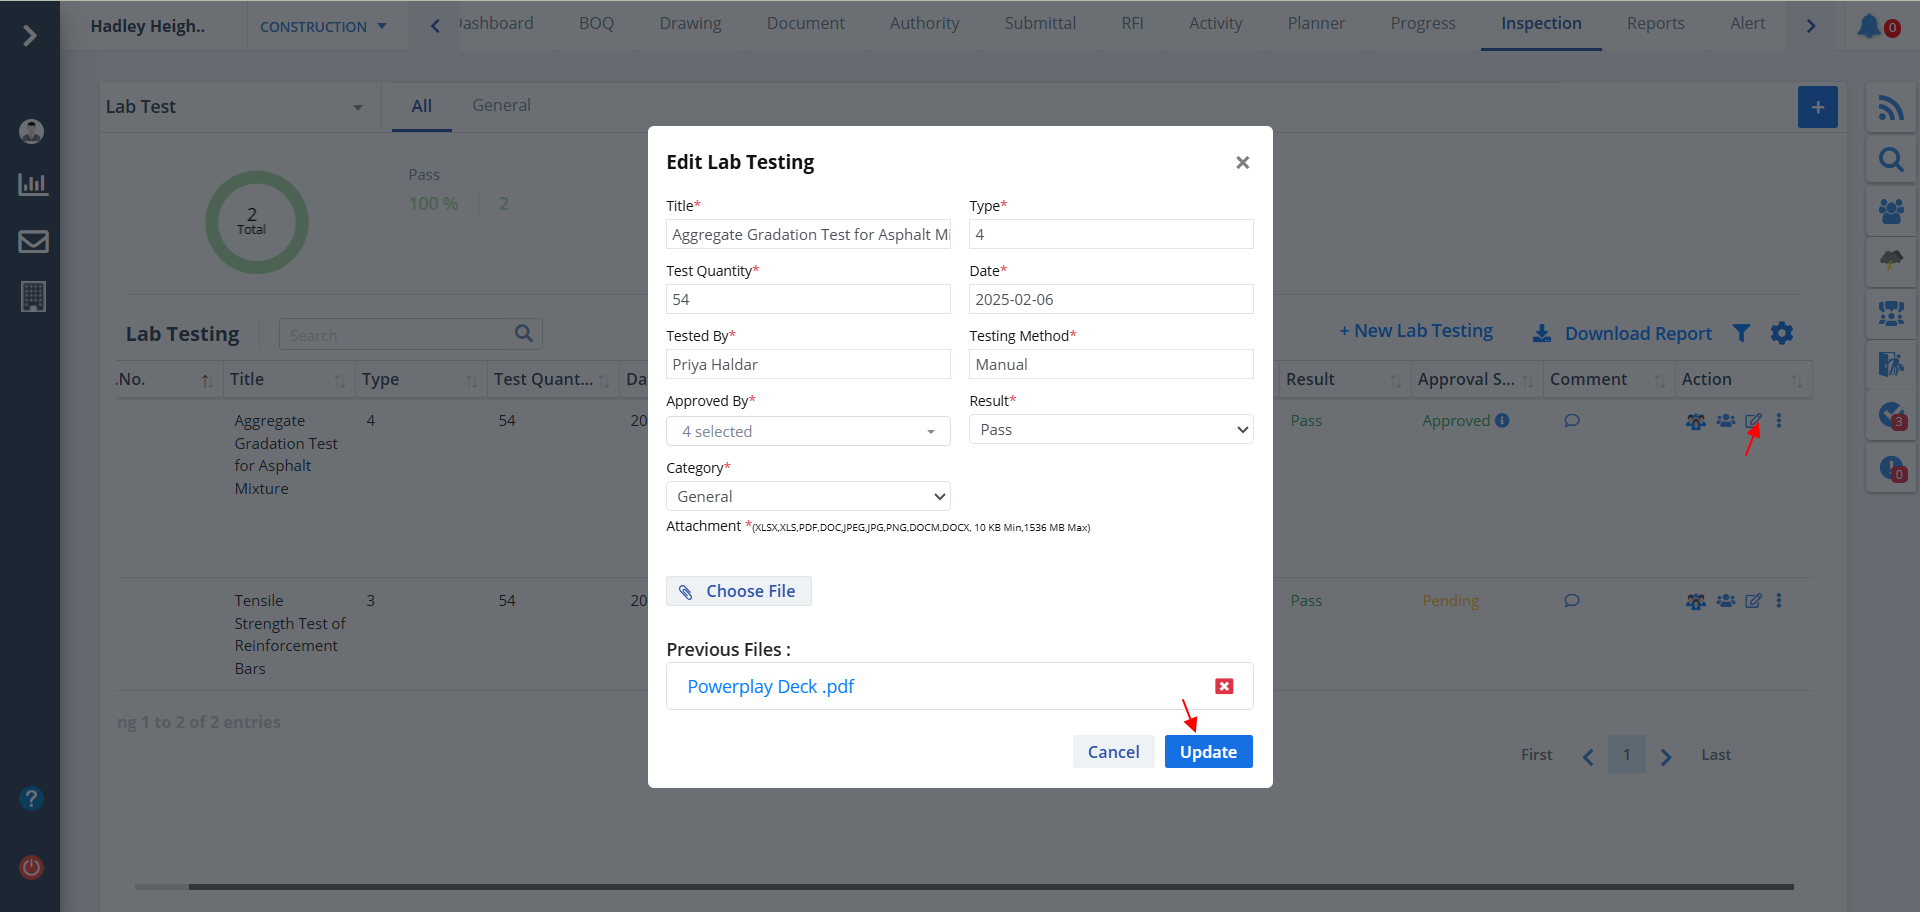Open the mail icon in left sidebar
Screen dimensions: 1920x912
[33, 241]
